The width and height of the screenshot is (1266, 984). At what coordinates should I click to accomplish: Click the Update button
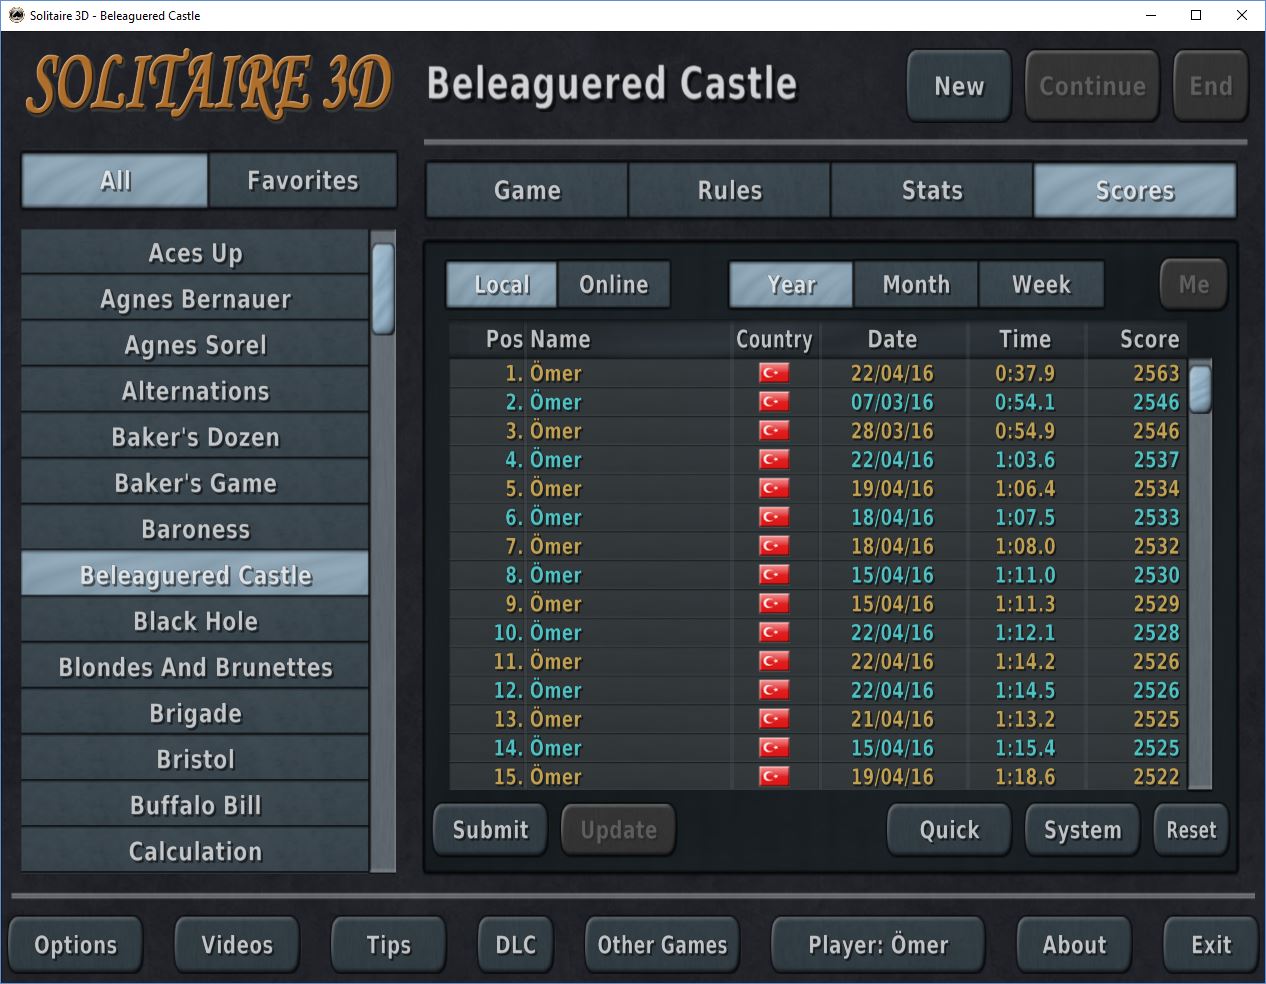coord(618,830)
